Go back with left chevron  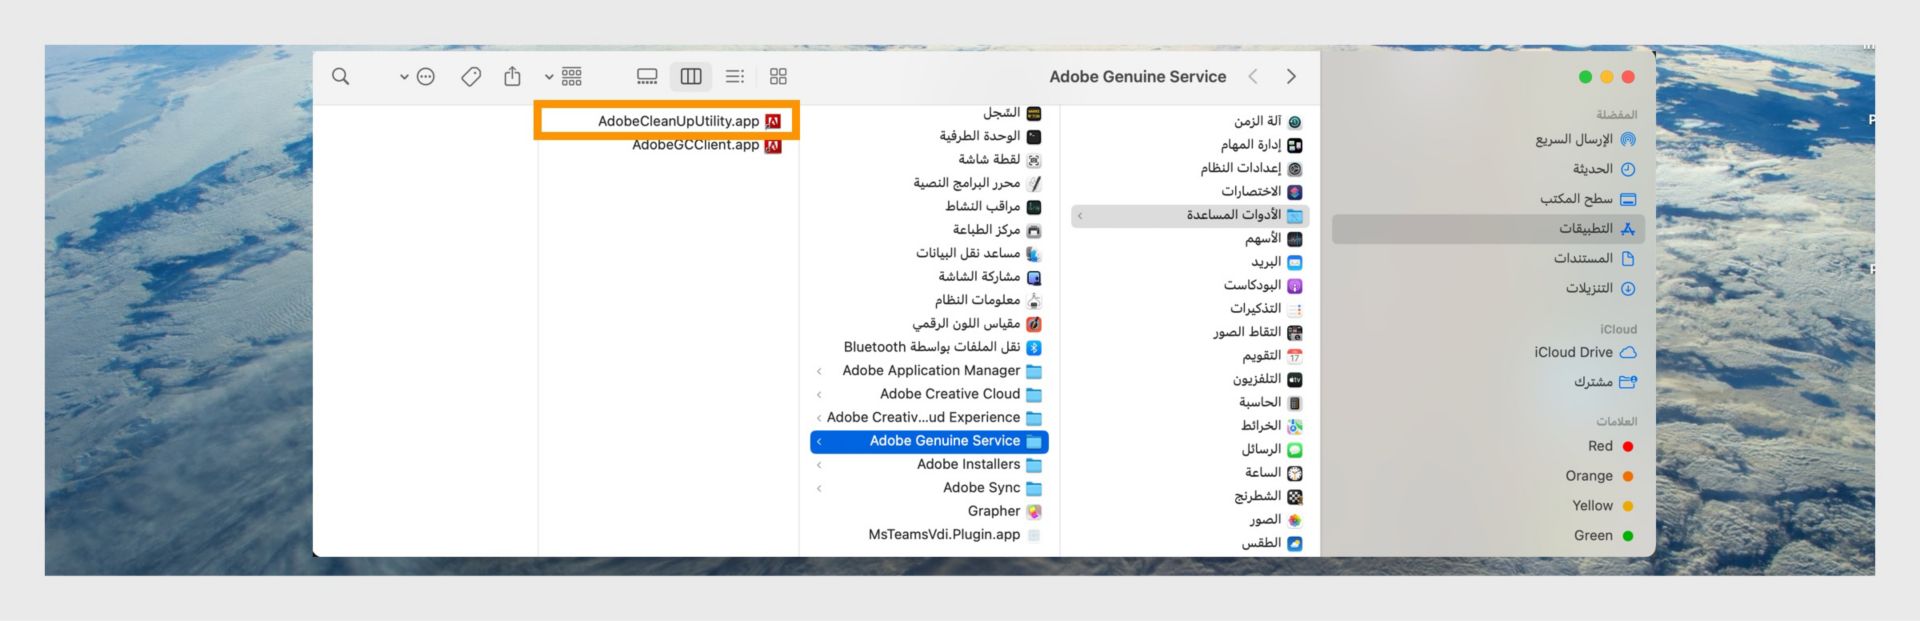coord(1253,76)
